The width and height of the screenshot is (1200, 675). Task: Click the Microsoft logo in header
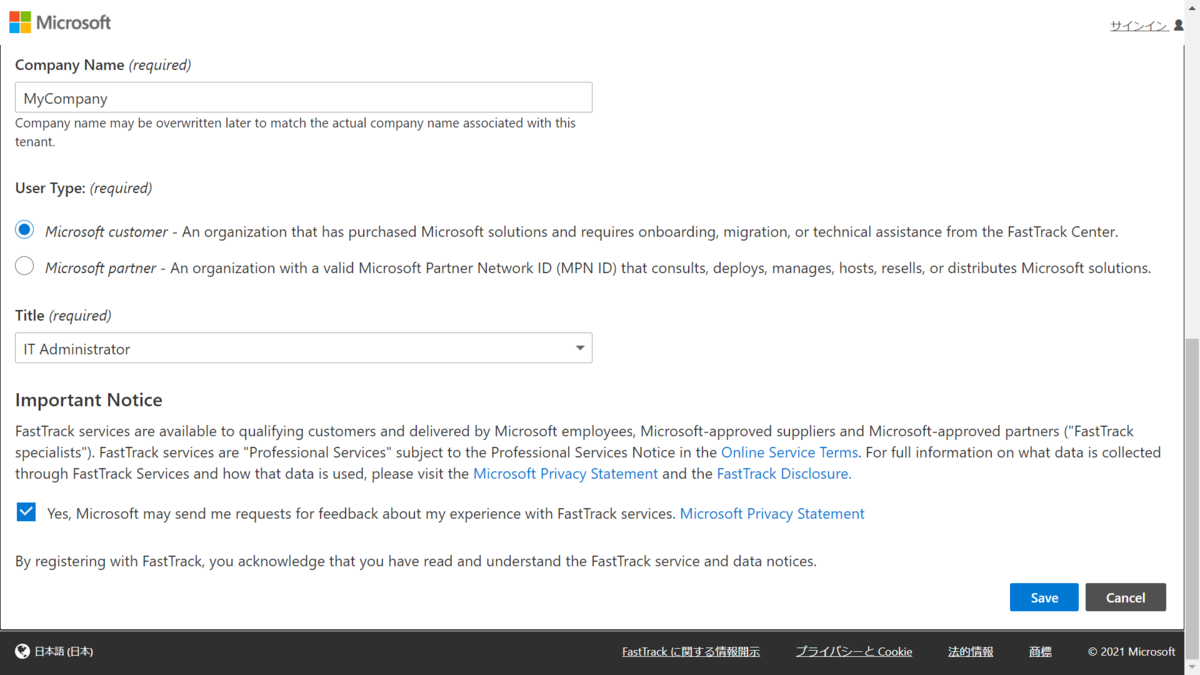pyautogui.click(x=60, y=22)
